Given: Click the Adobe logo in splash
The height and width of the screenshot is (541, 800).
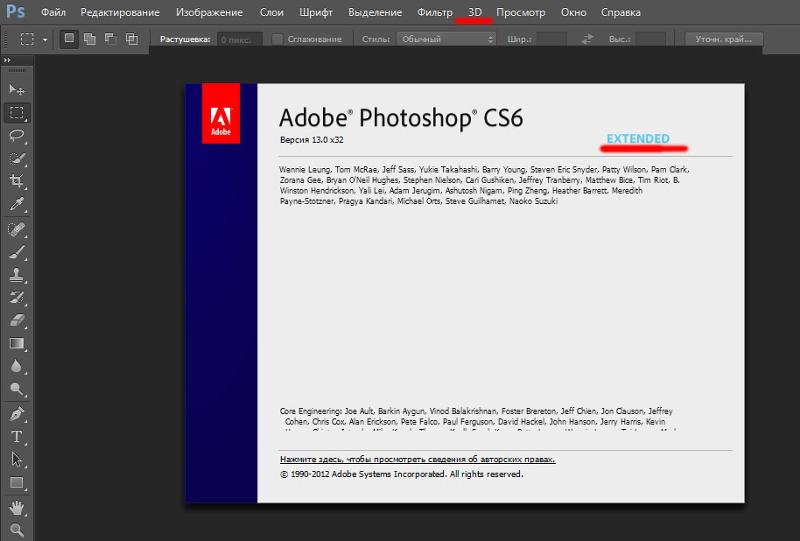Looking at the screenshot, I should (221, 113).
